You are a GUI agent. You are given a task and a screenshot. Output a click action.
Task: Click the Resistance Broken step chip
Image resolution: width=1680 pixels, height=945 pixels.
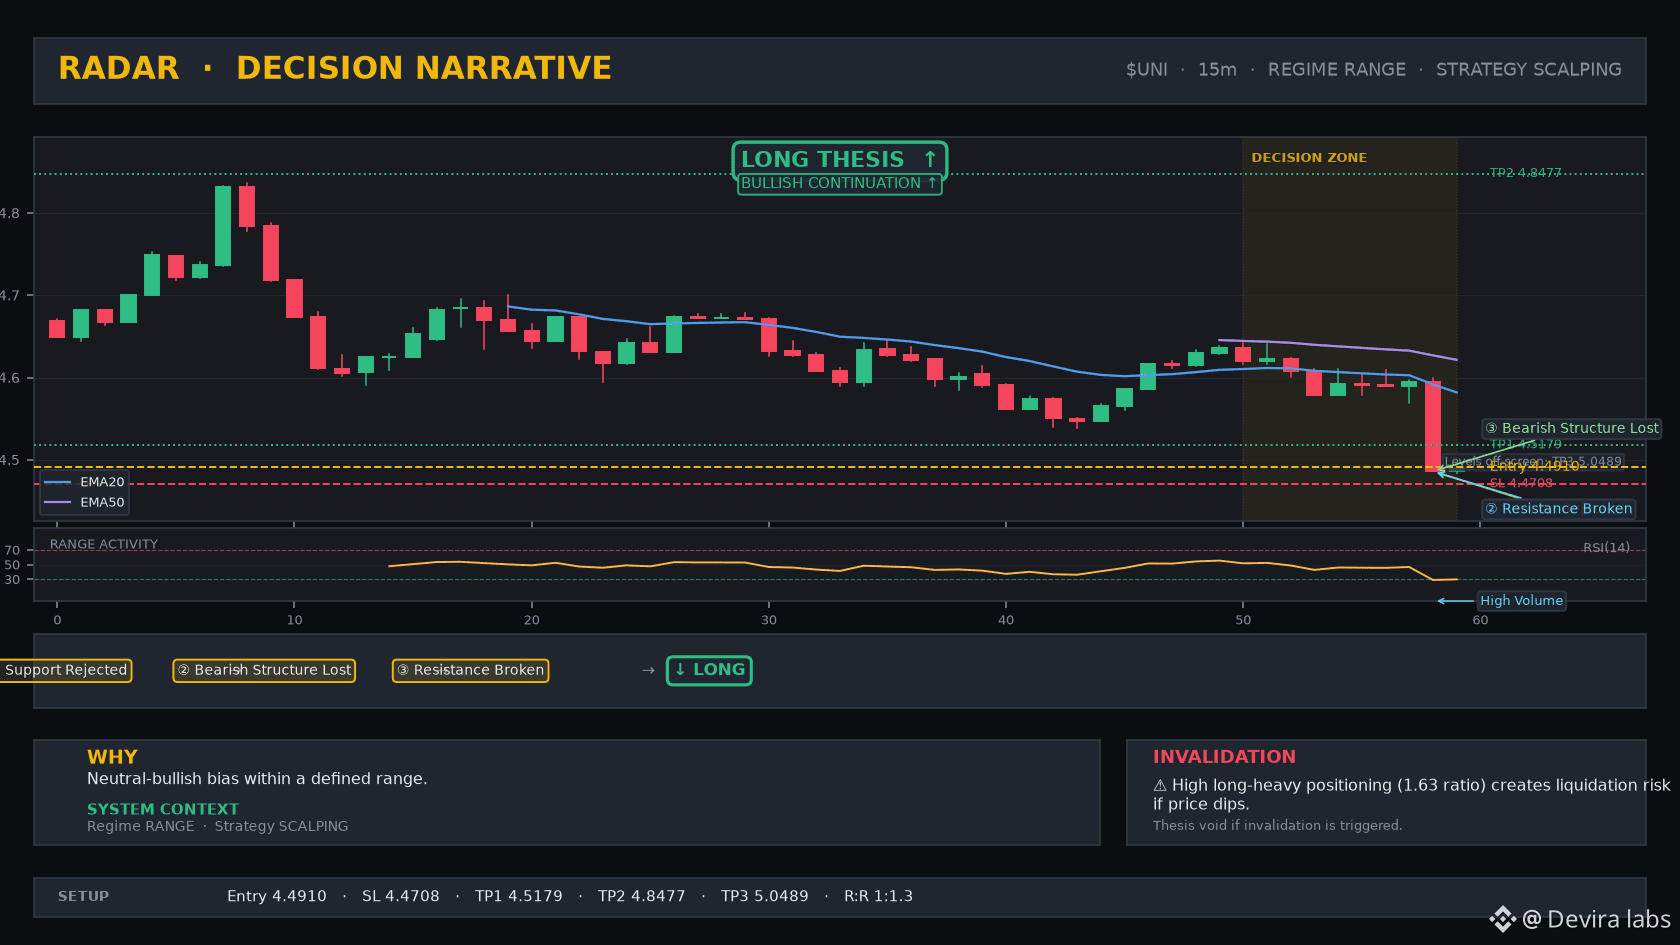pyautogui.click(x=470, y=670)
